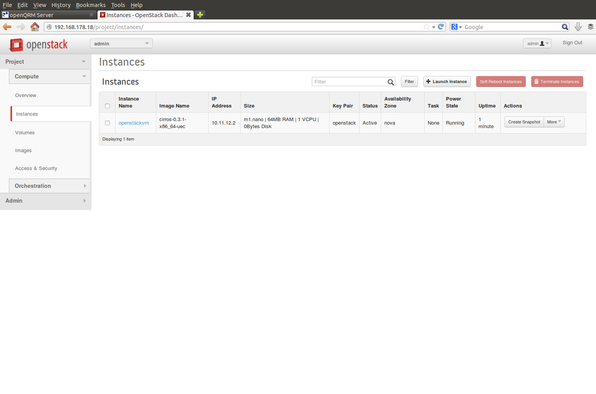The image size is (596, 394).
Task: Click the Soft Reboot Instances button
Action: [x=501, y=82]
